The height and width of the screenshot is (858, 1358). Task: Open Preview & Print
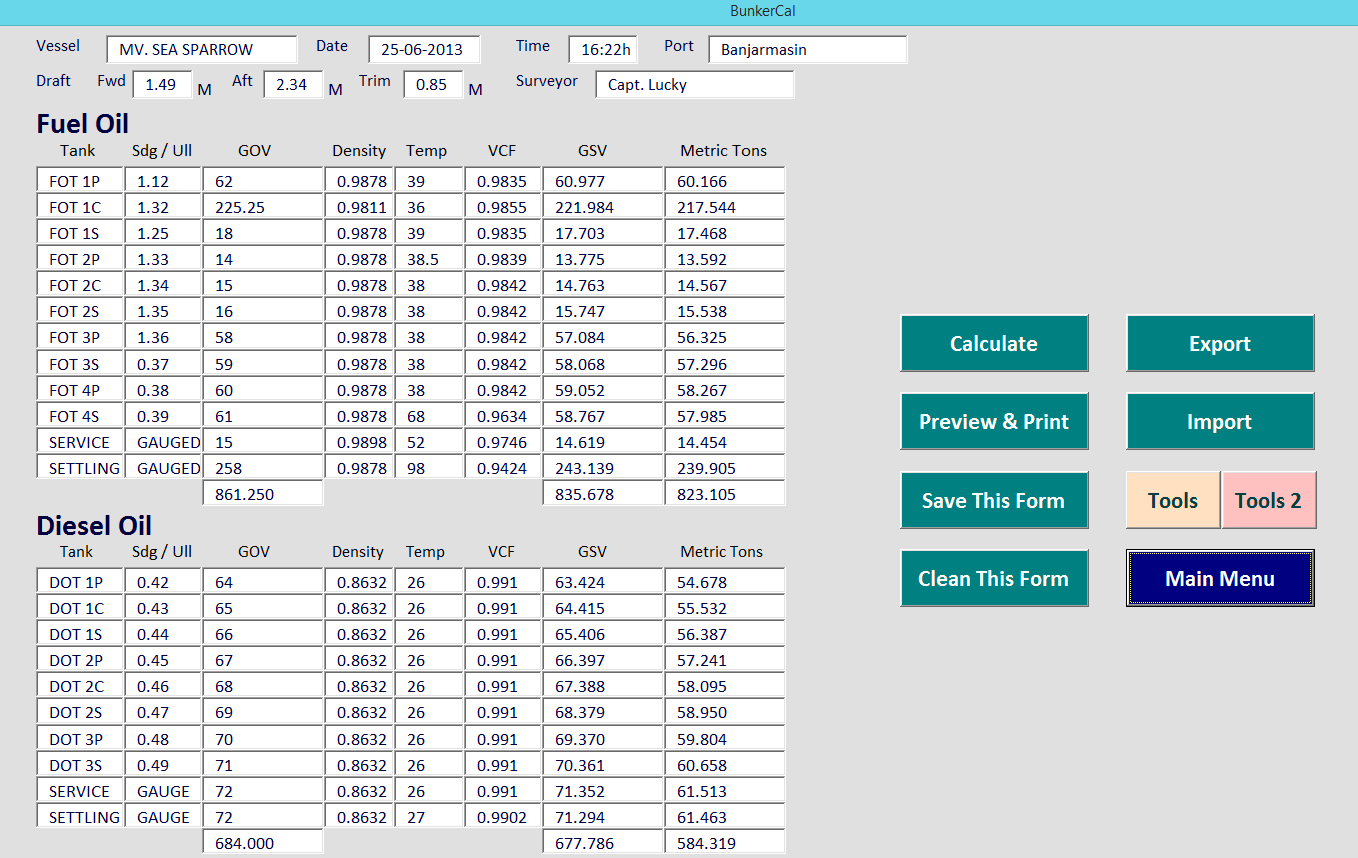[994, 421]
